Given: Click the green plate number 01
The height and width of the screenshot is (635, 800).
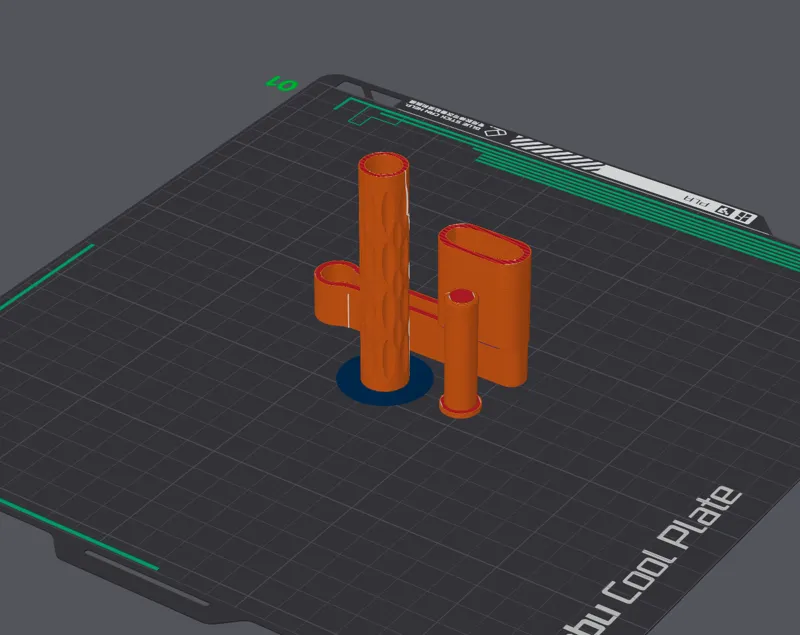Looking at the screenshot, I should pos(282,83).
